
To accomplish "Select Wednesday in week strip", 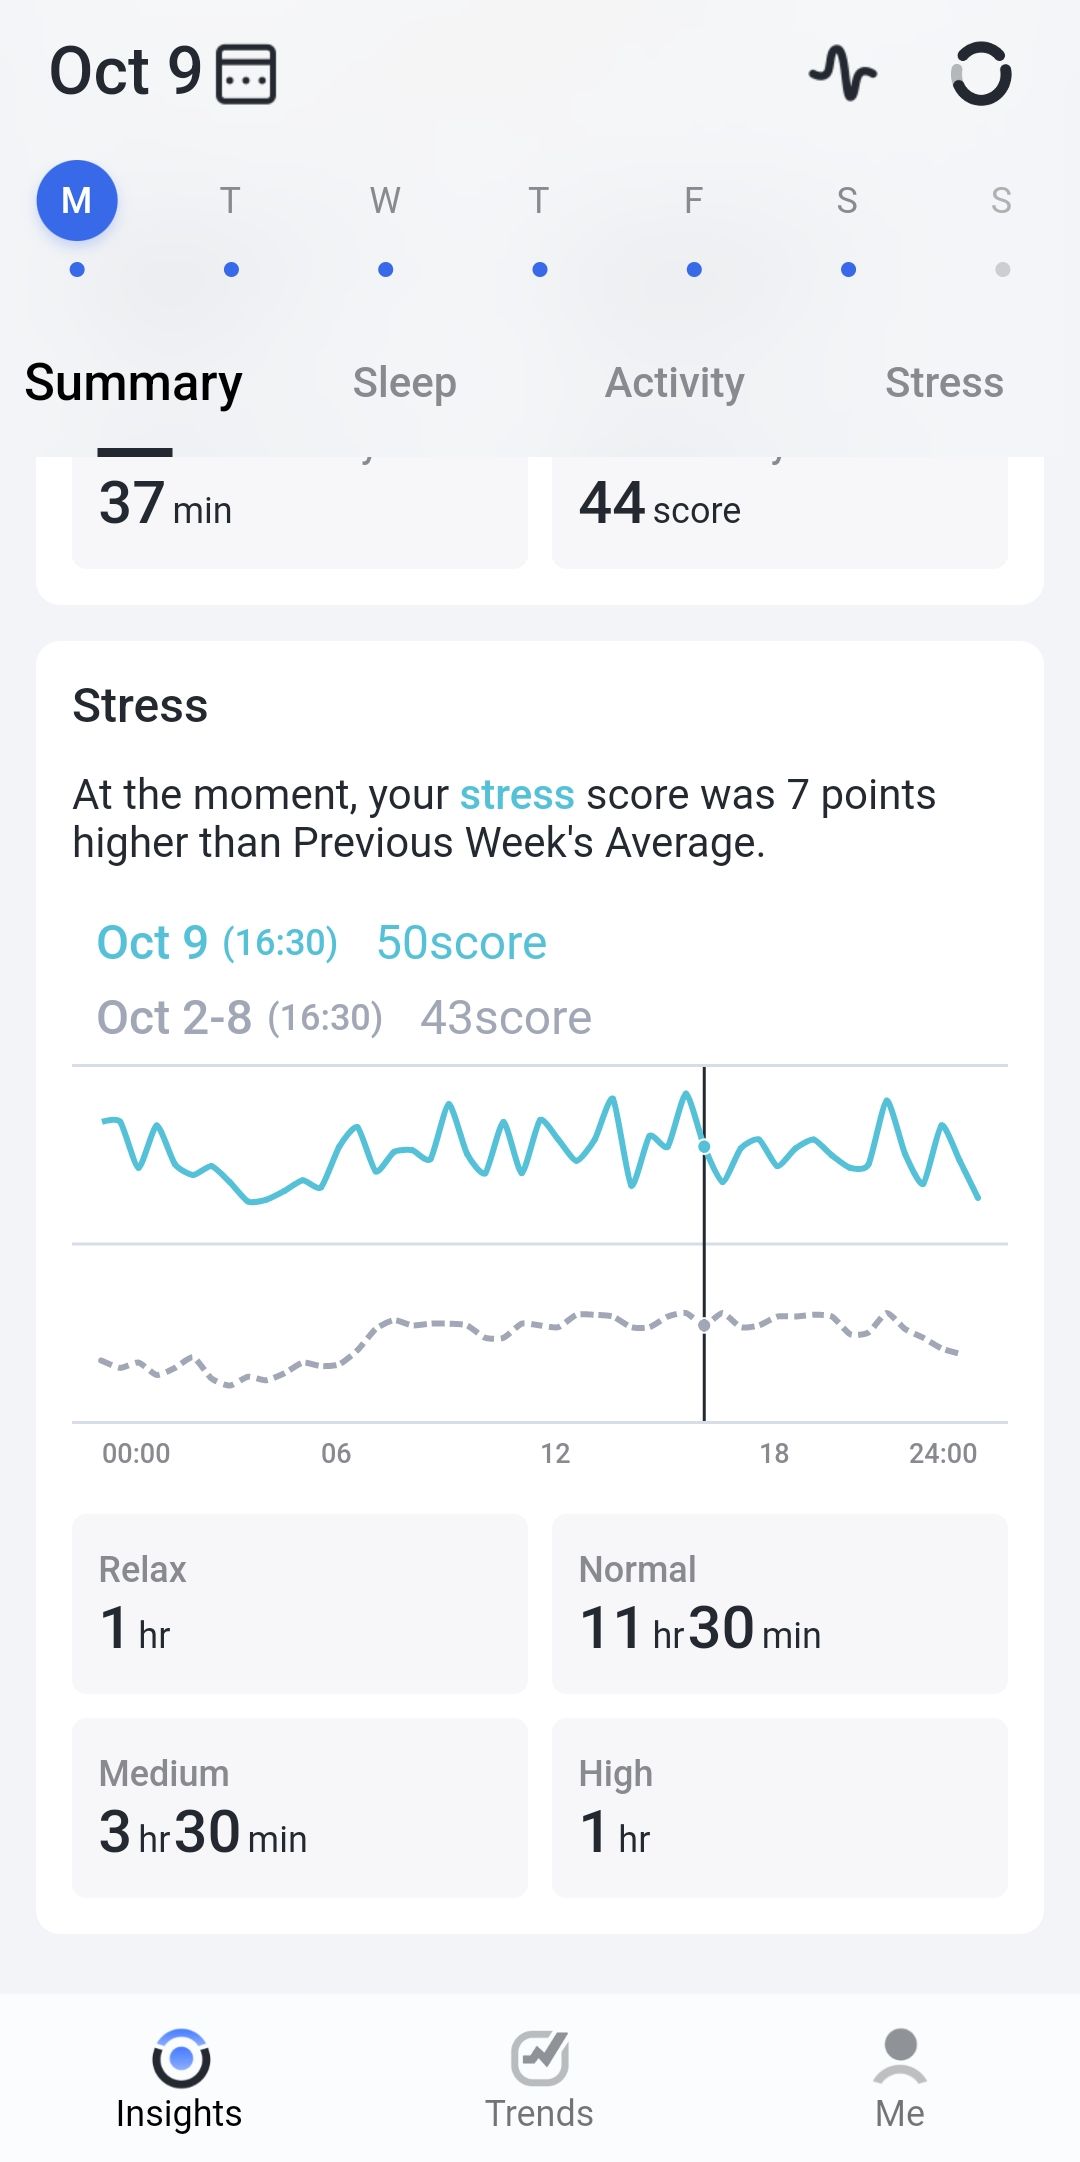I will tap(385, 201).
